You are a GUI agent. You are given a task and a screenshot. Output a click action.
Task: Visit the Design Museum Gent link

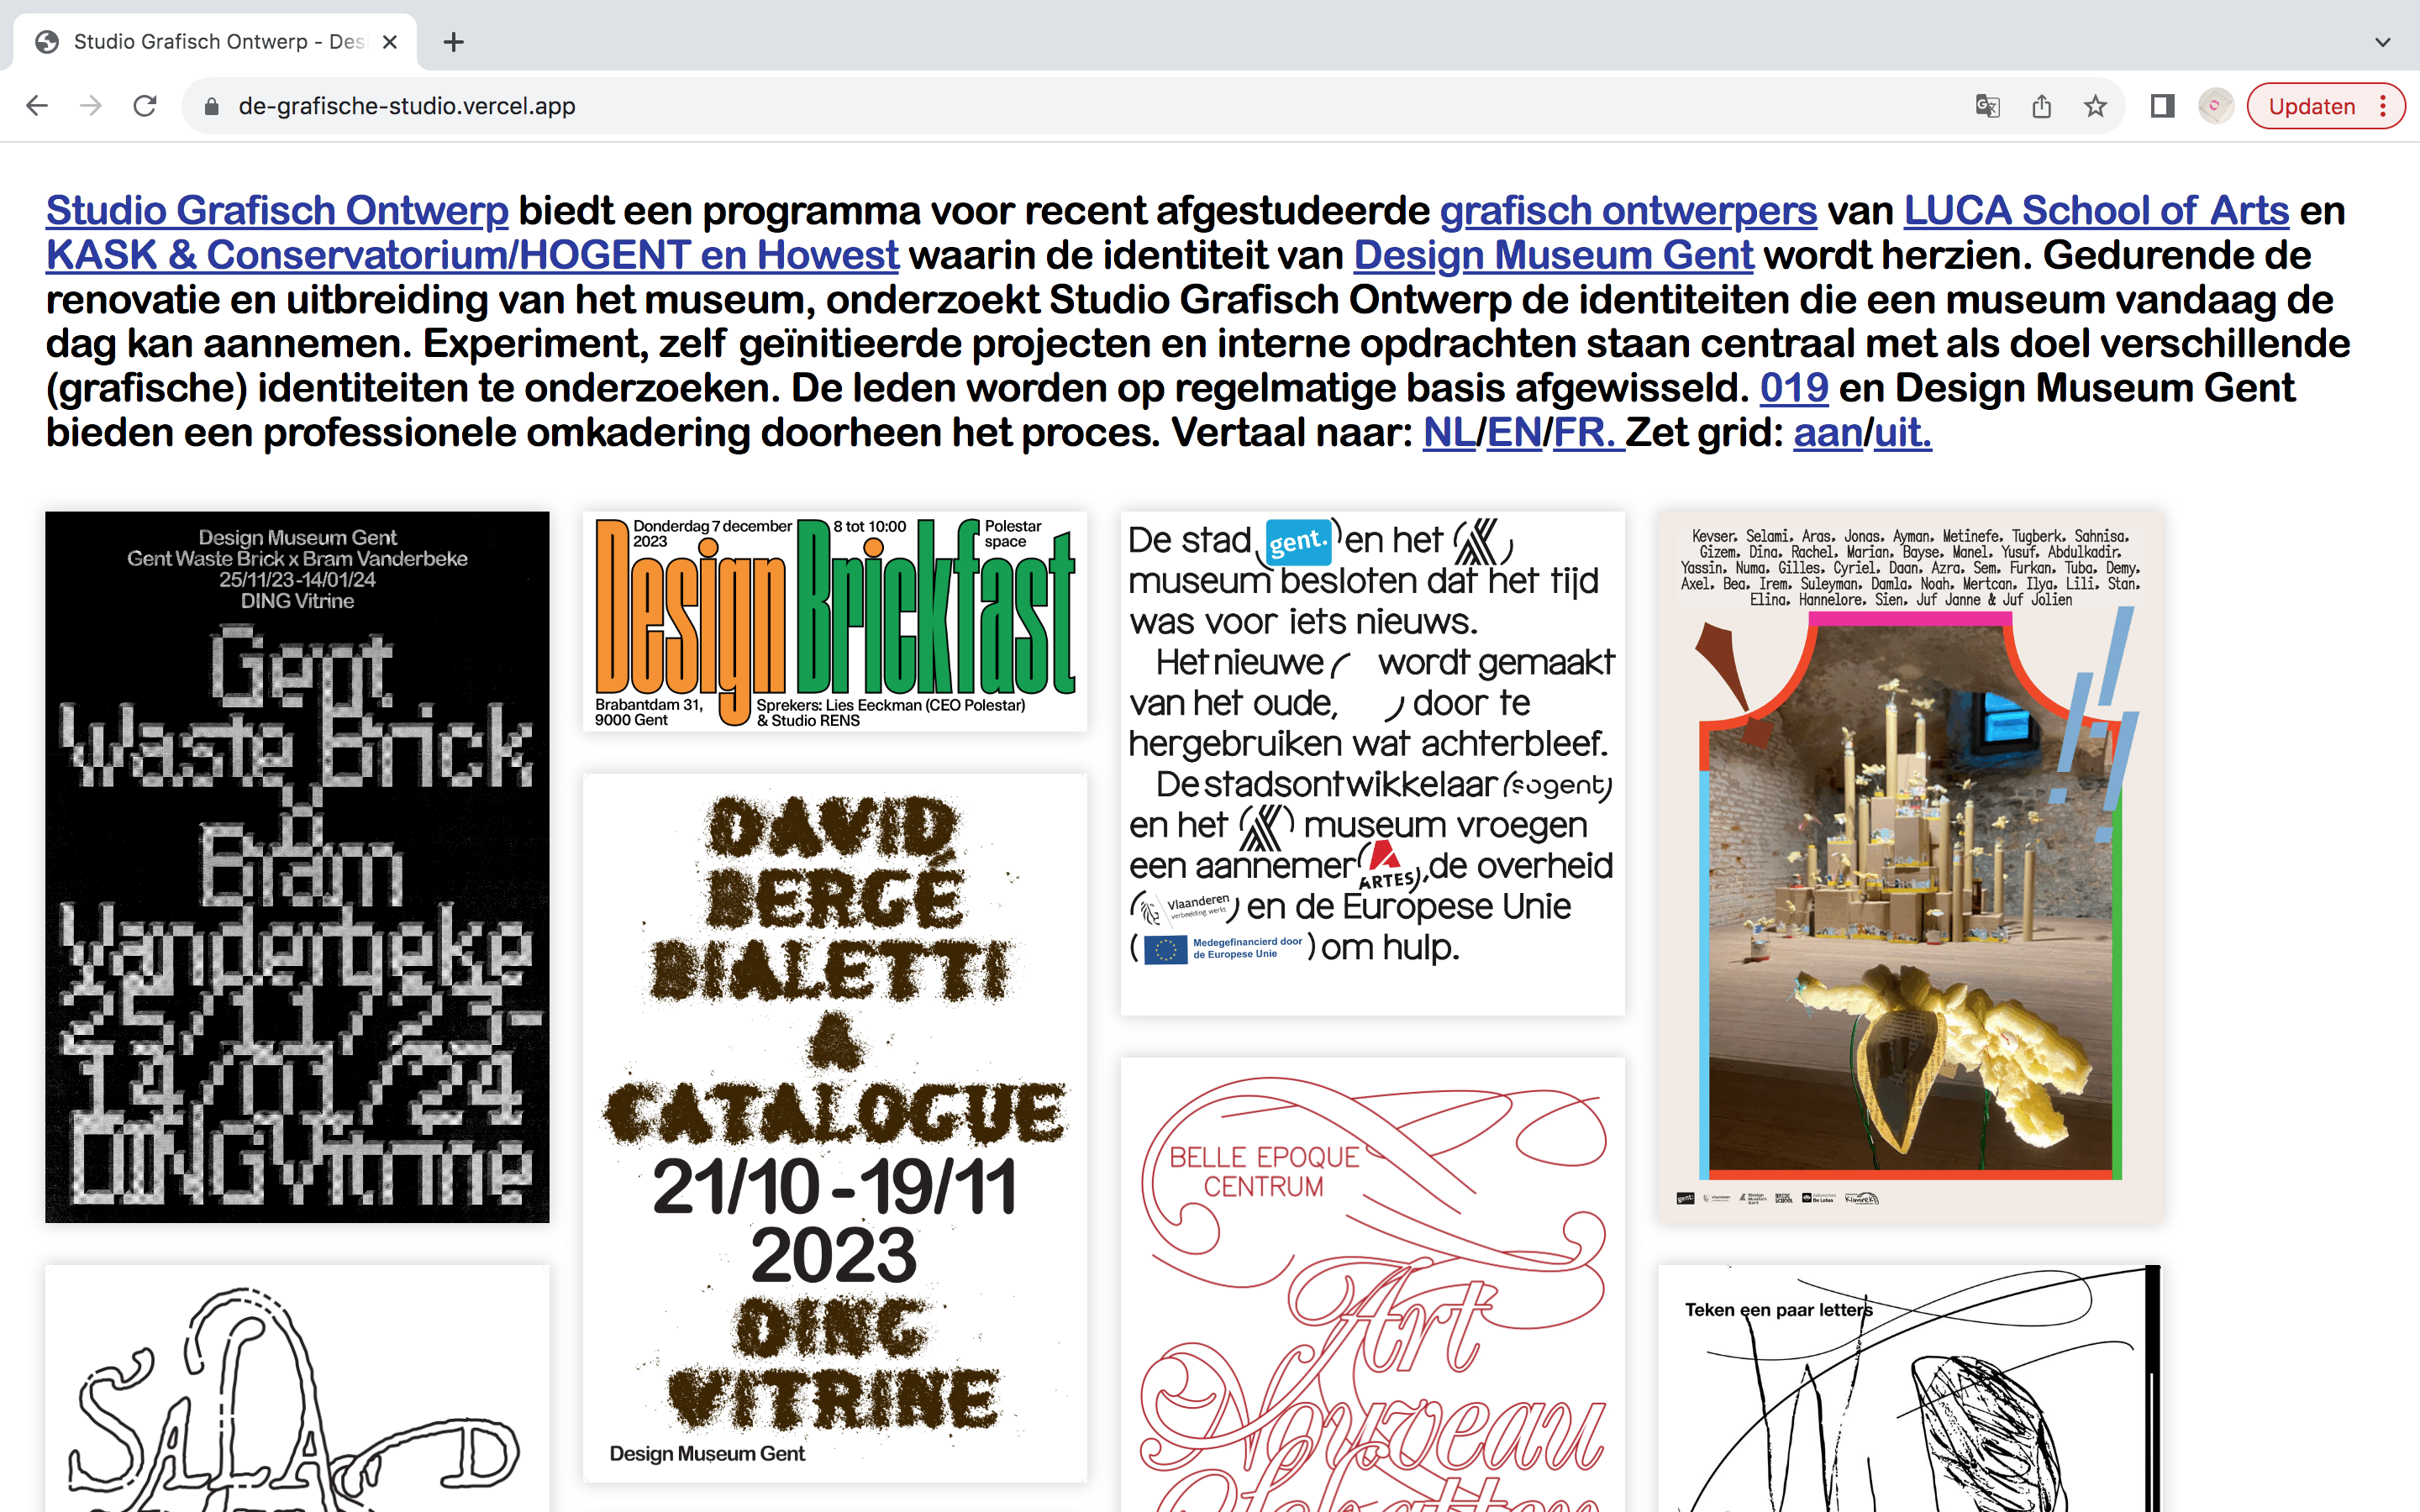tap(1553, 255)
